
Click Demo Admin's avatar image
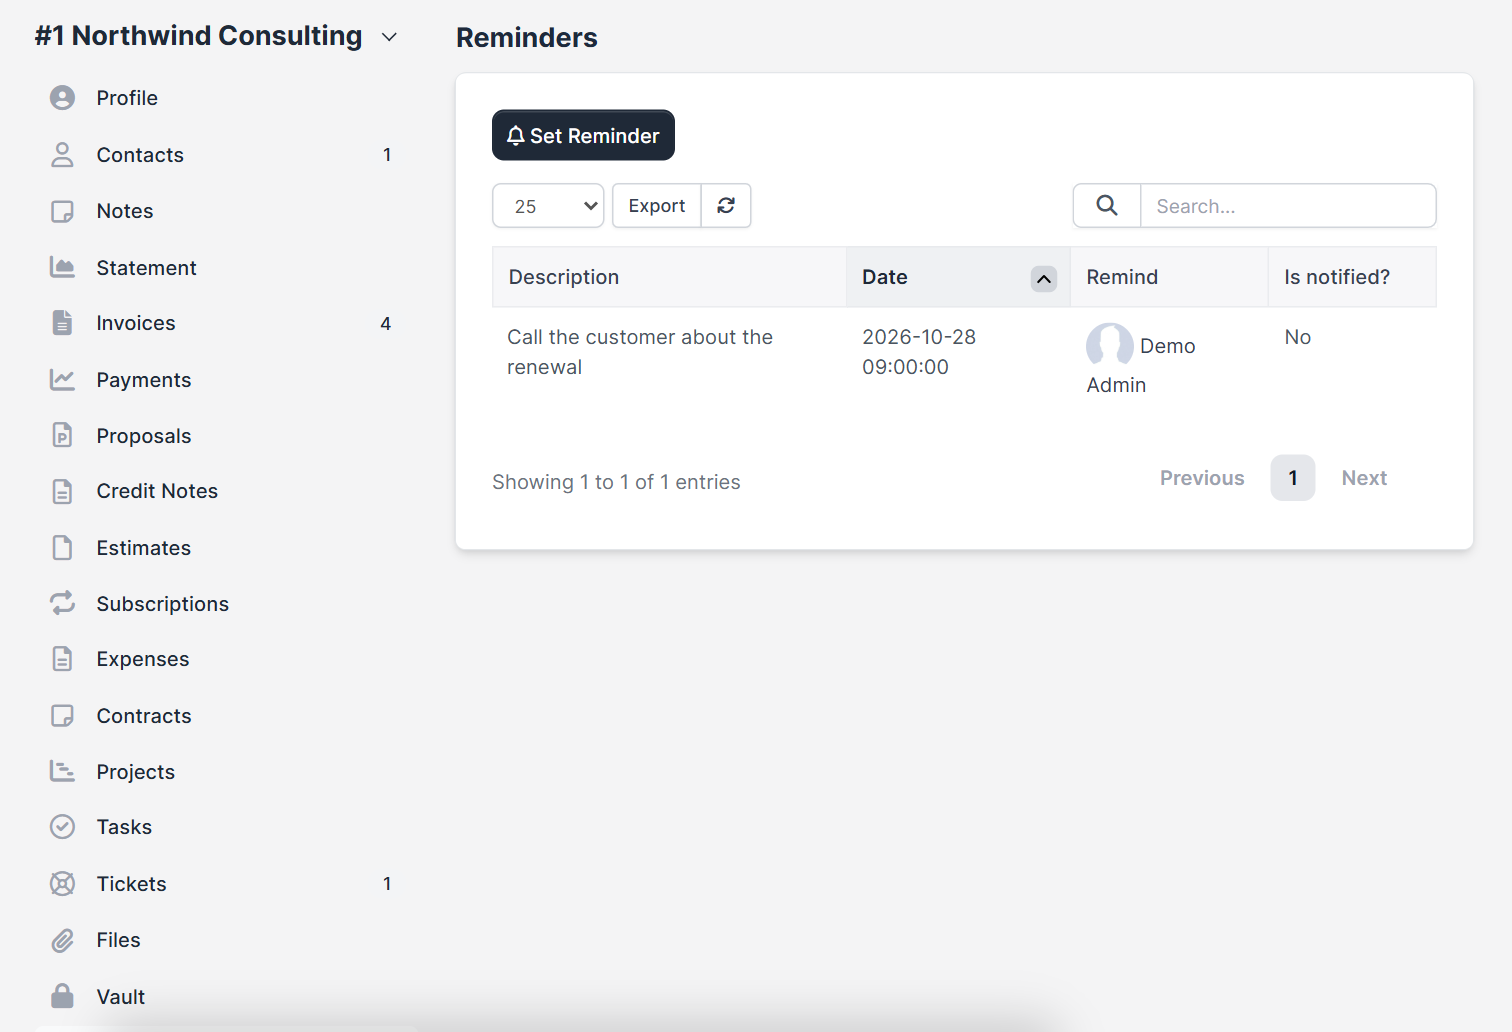1110,345
